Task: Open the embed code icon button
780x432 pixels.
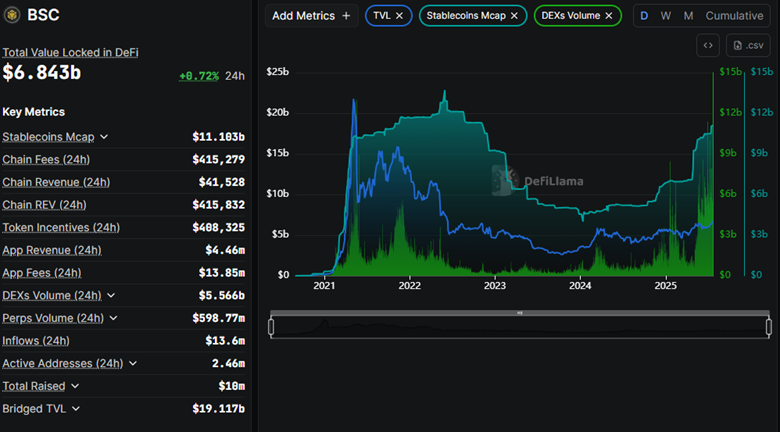Action: pyautogui.click(x=708, y=45)
